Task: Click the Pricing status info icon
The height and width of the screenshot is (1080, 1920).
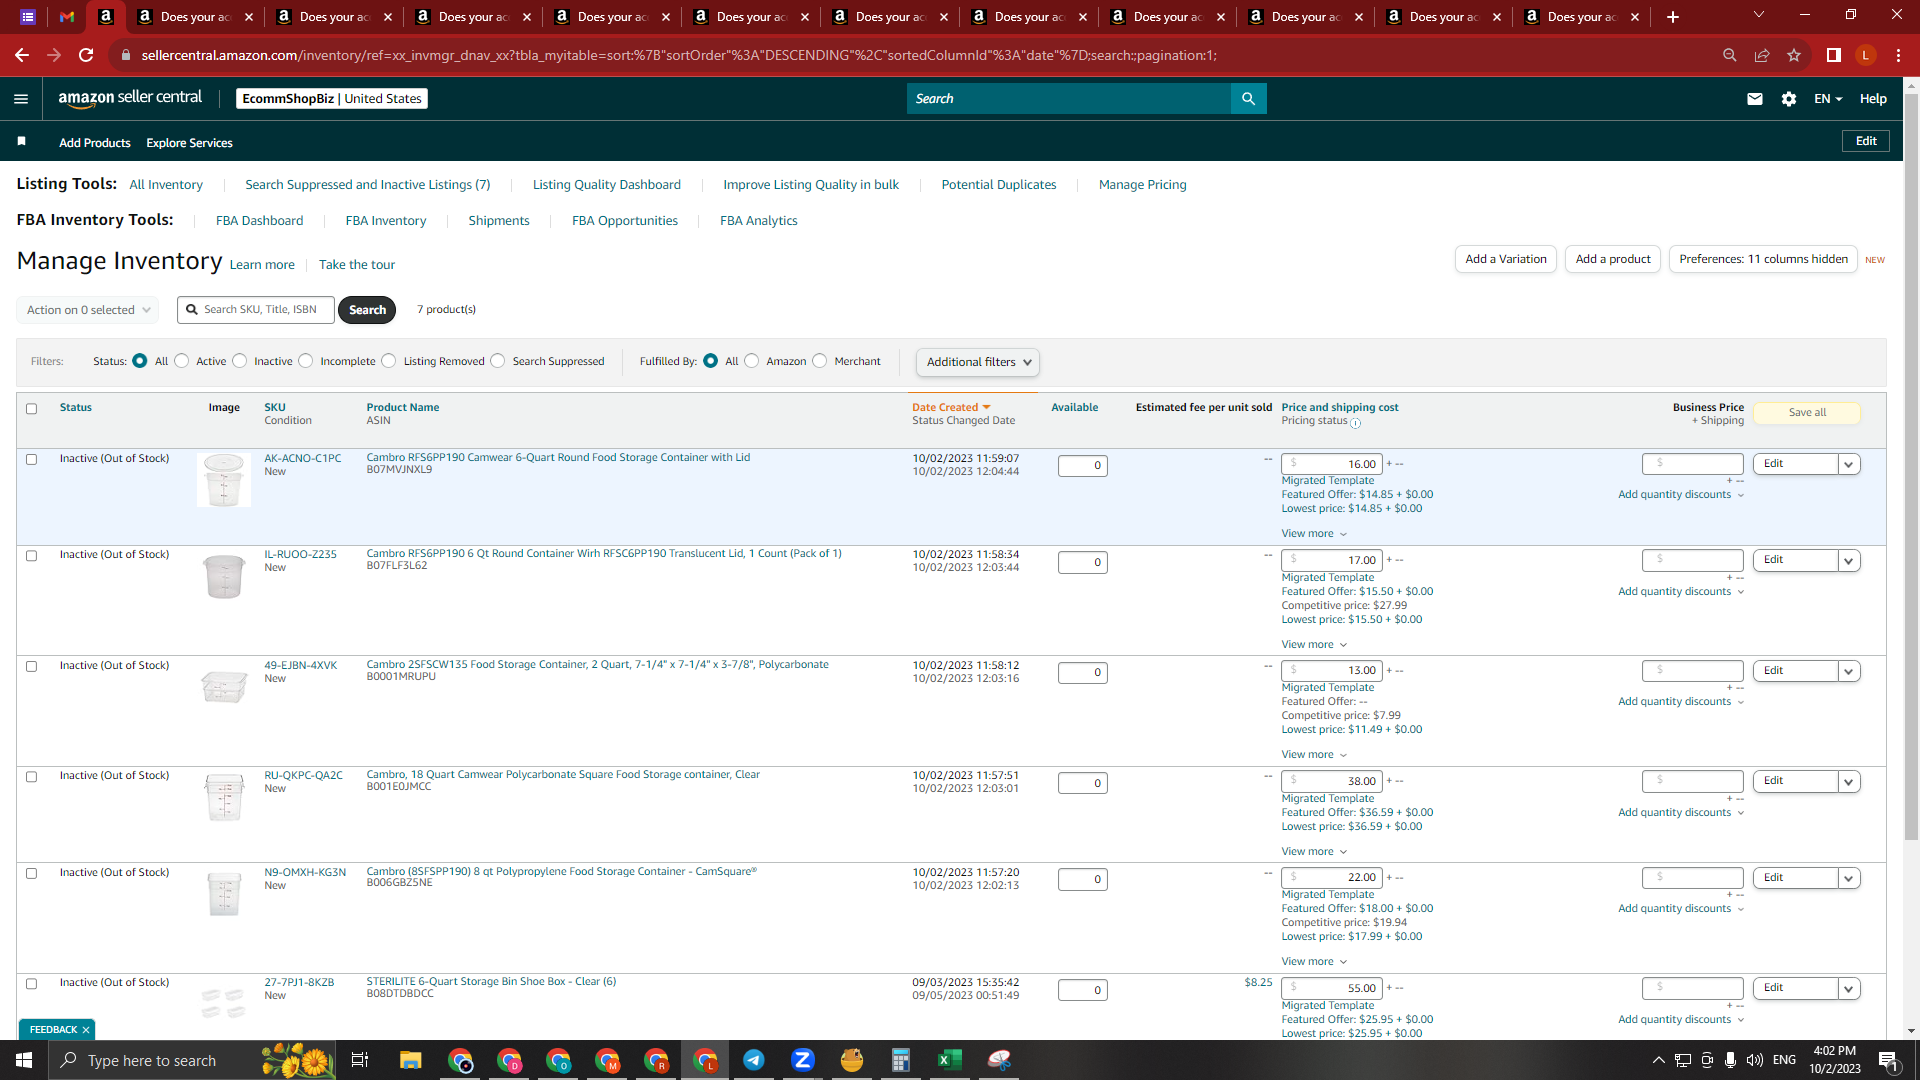Action: (x=1356, y=423)
